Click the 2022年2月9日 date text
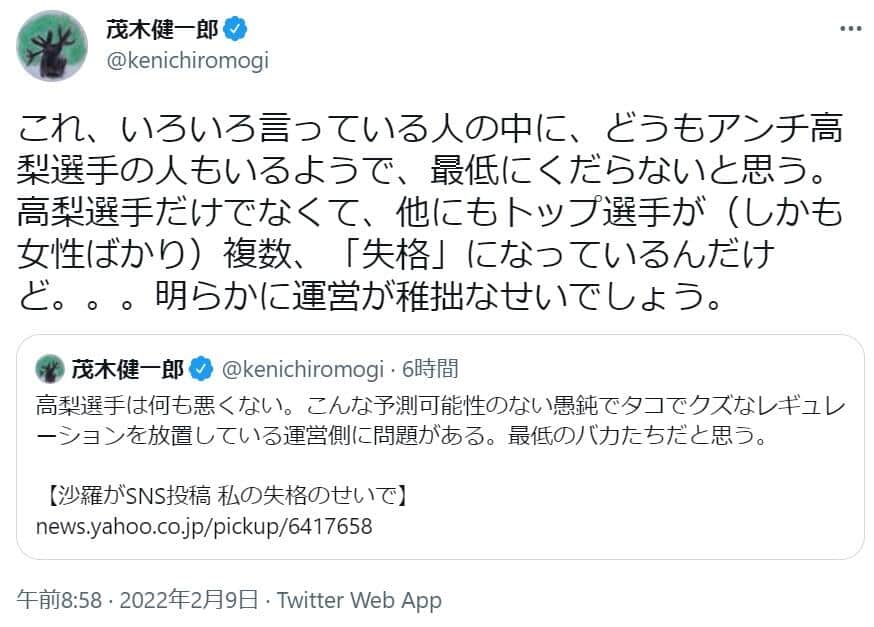Image resolution: width=874 pixels, height=627 pixels. coord(190,600)
